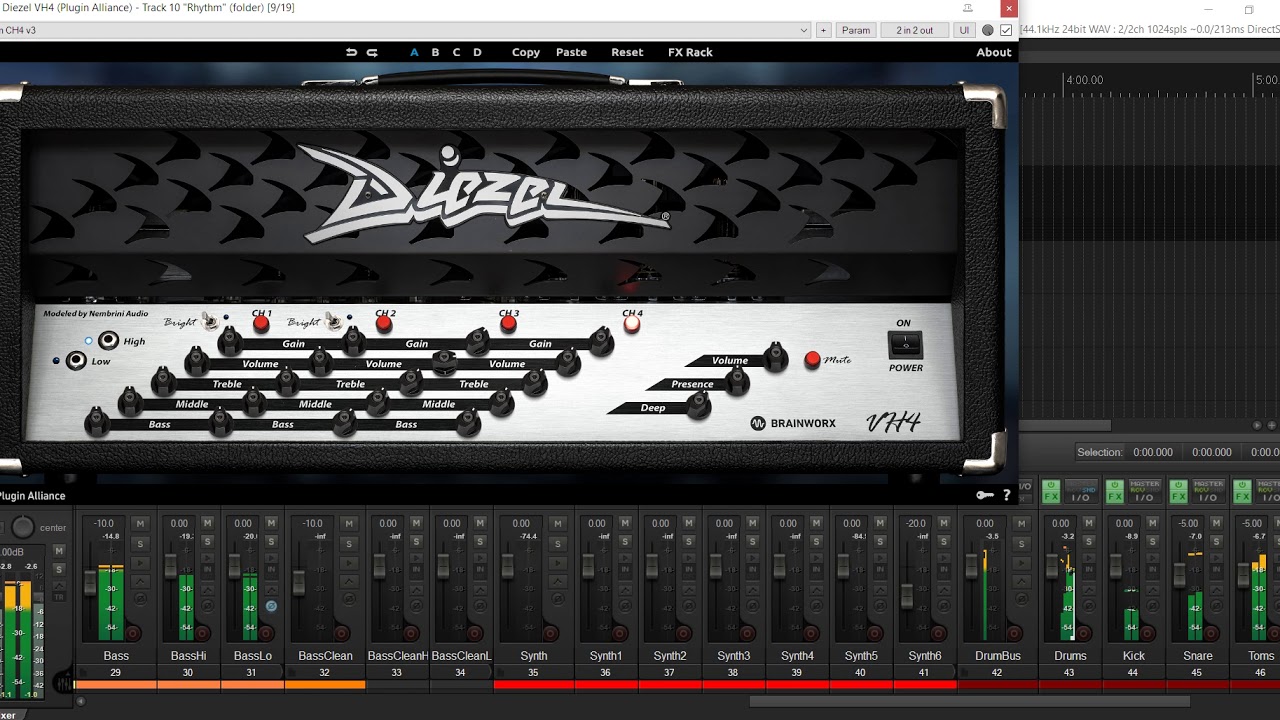
Task: Redo the plugin change with the right-curved arrow
Action: point(372,52)
